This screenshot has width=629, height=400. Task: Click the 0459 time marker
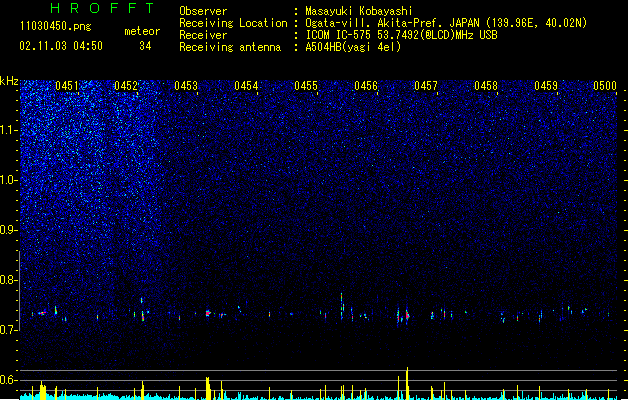pos(546,86)
